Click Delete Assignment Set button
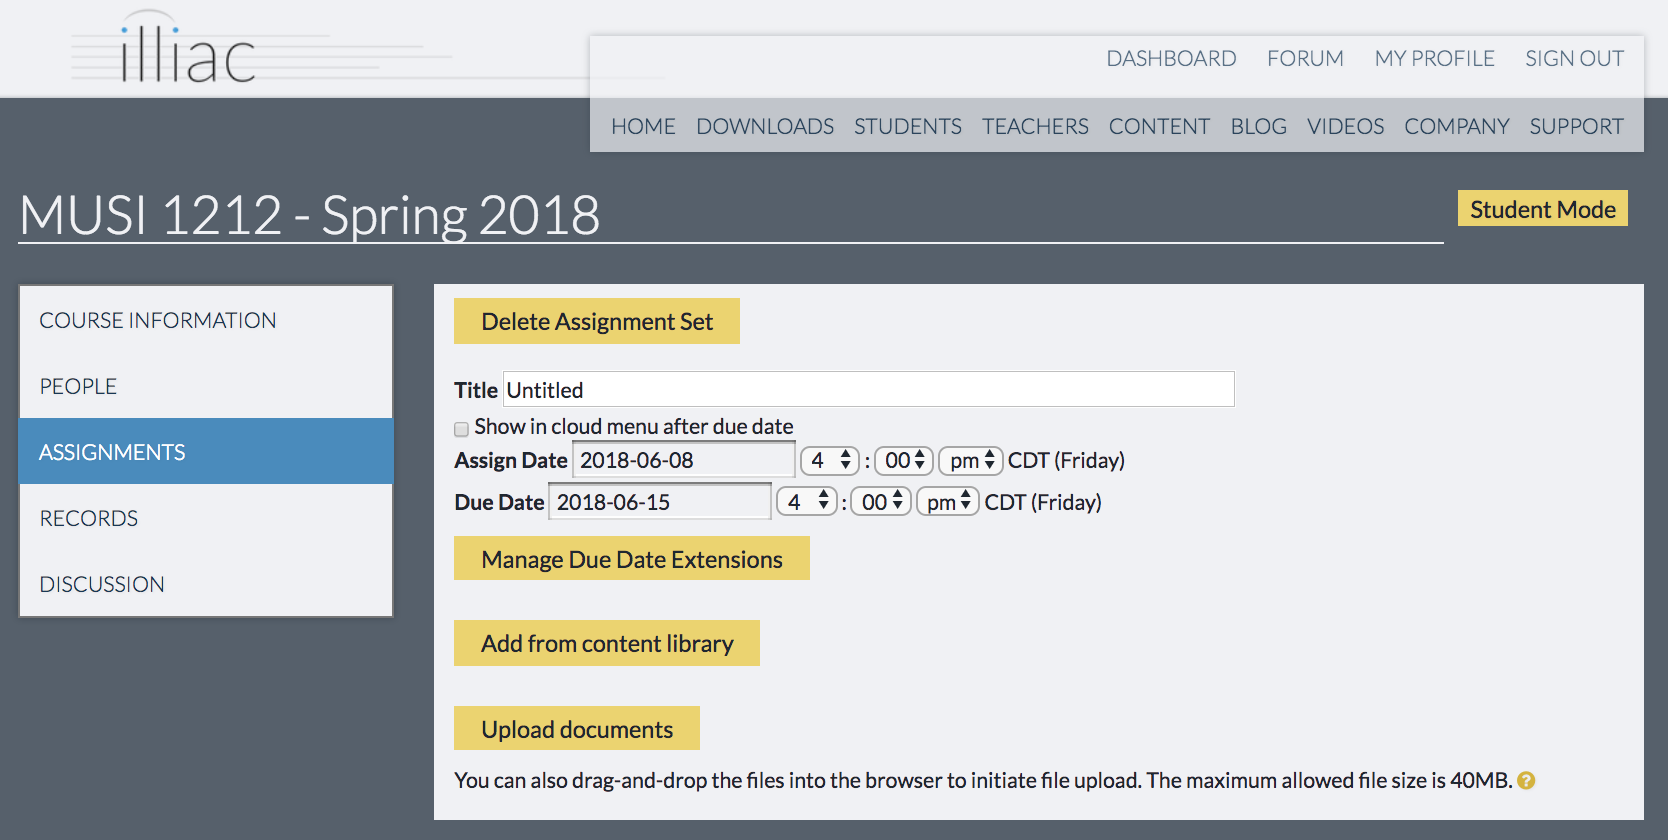 (597, 321)
